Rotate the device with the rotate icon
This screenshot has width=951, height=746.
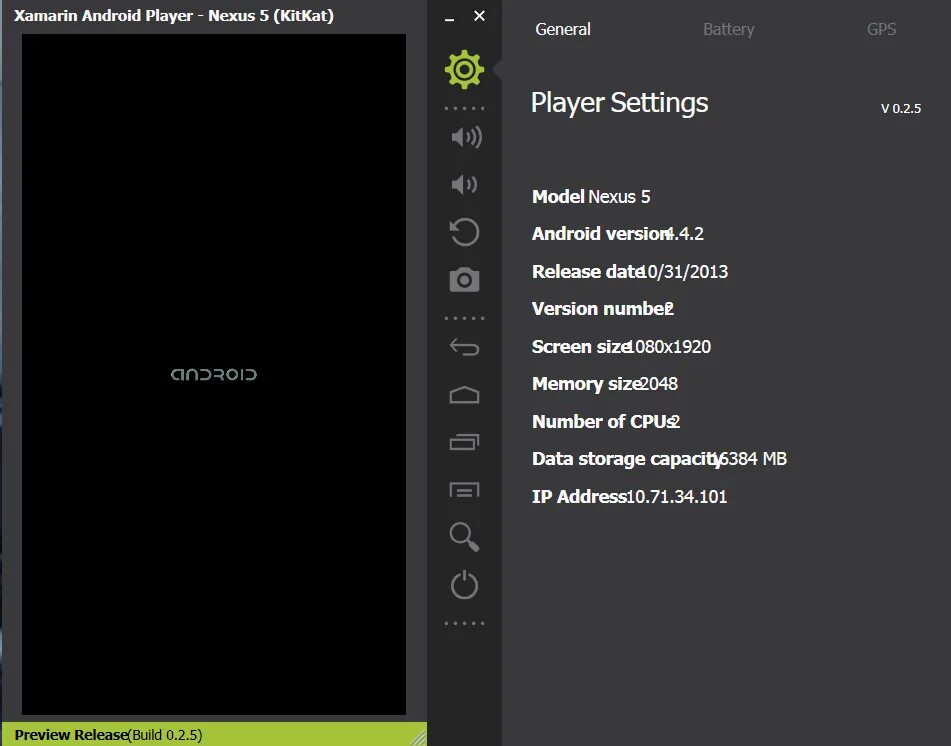pos(464,232)
